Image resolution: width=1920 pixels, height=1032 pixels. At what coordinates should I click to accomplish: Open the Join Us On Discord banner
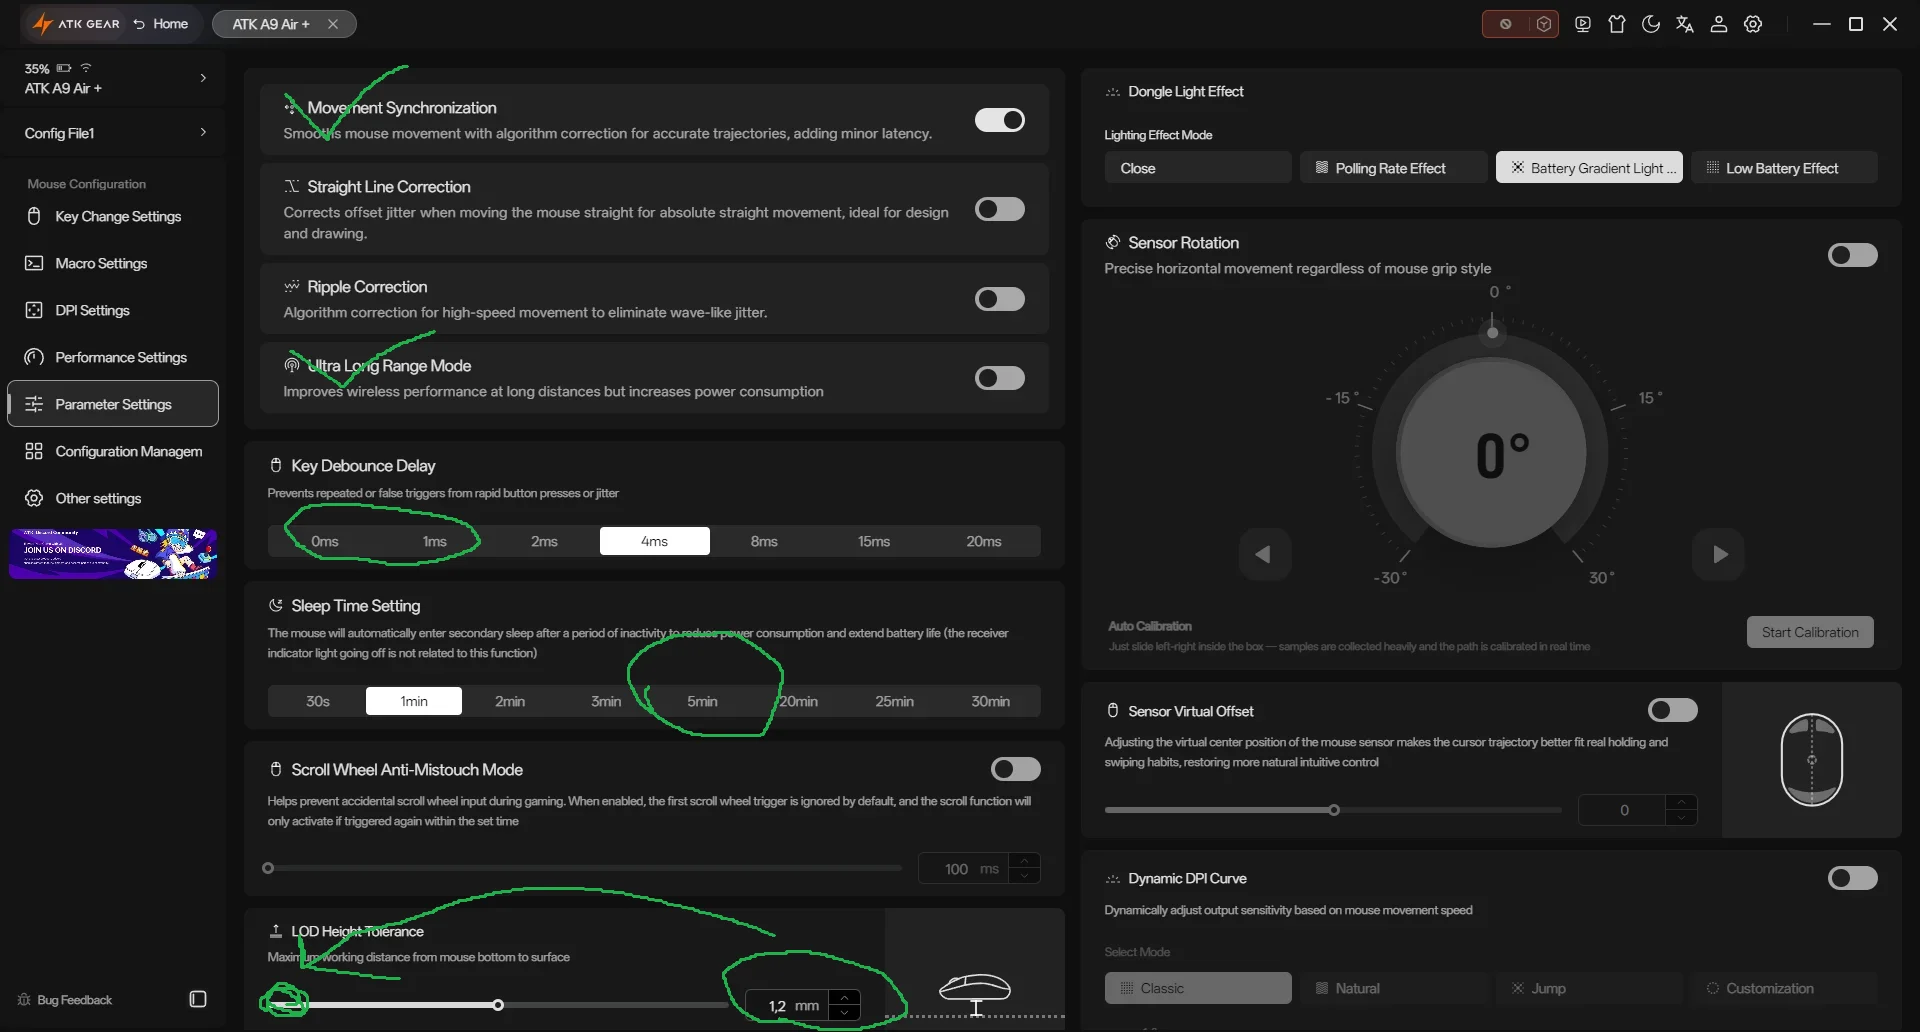[113, 554]
